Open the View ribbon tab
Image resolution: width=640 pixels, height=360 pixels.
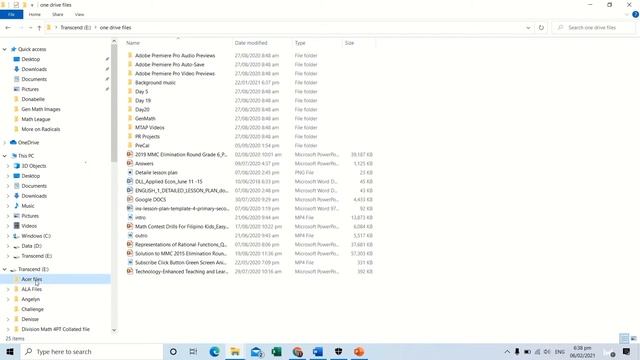pos(79,14)
